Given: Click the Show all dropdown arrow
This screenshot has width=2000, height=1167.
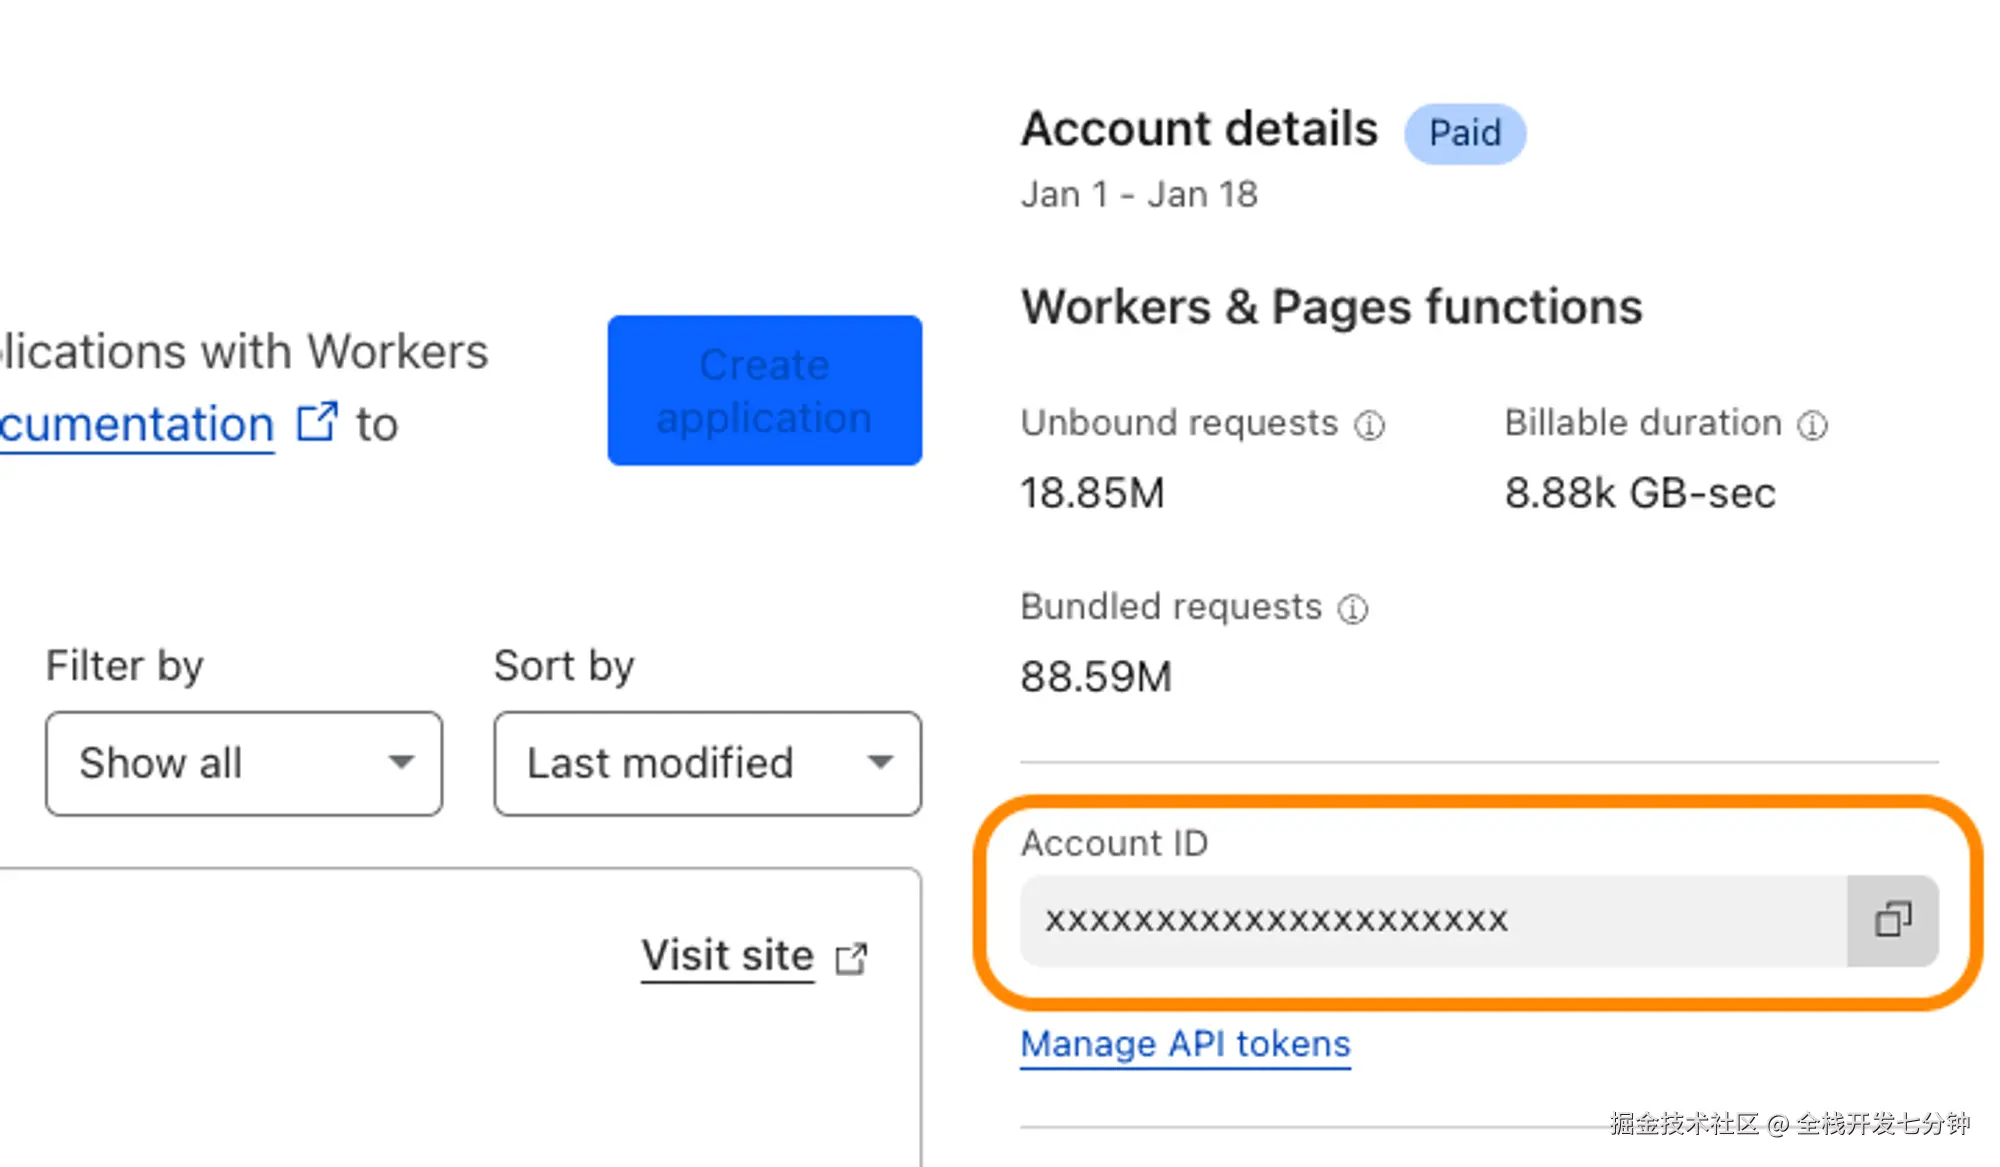Looking at the screenshot, I should [401, 763].
